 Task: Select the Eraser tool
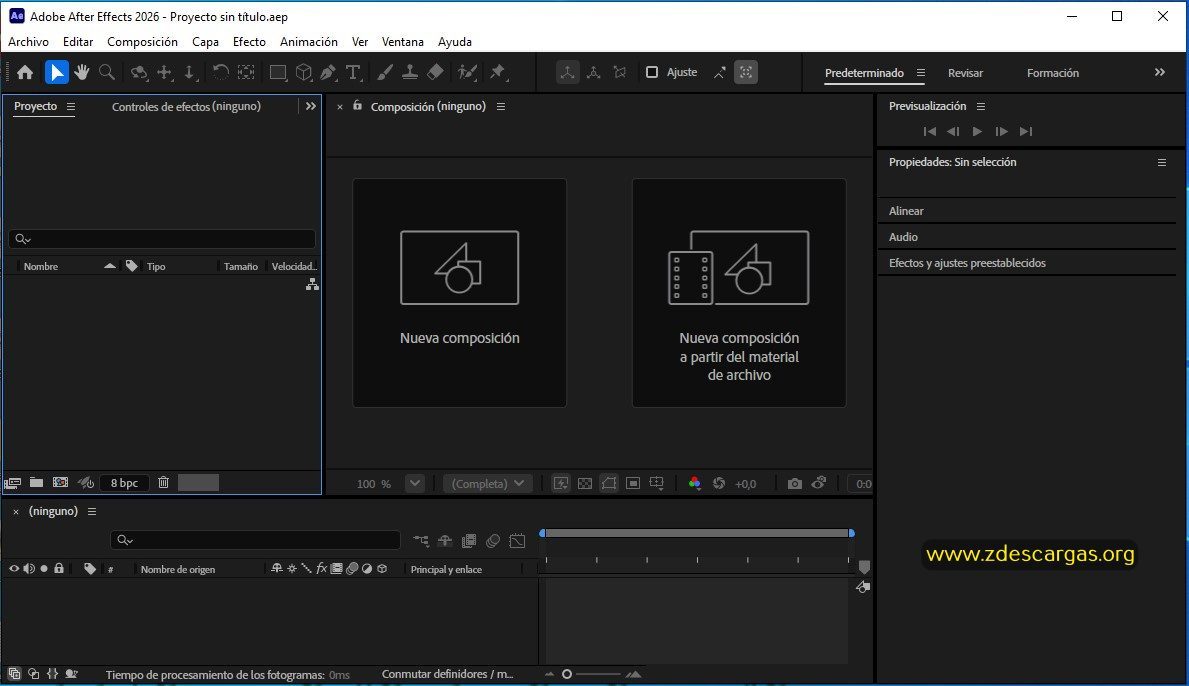435,72
